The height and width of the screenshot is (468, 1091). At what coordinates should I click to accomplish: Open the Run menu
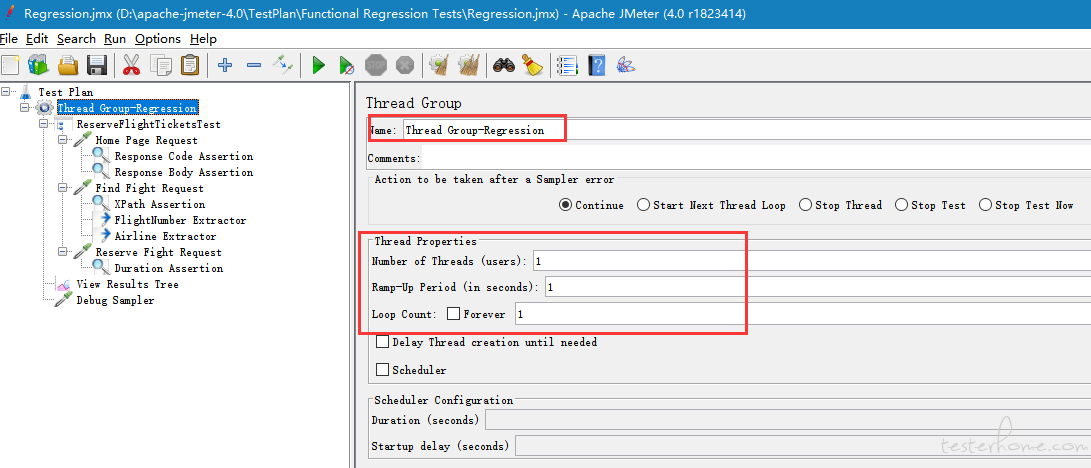[115, 39]
